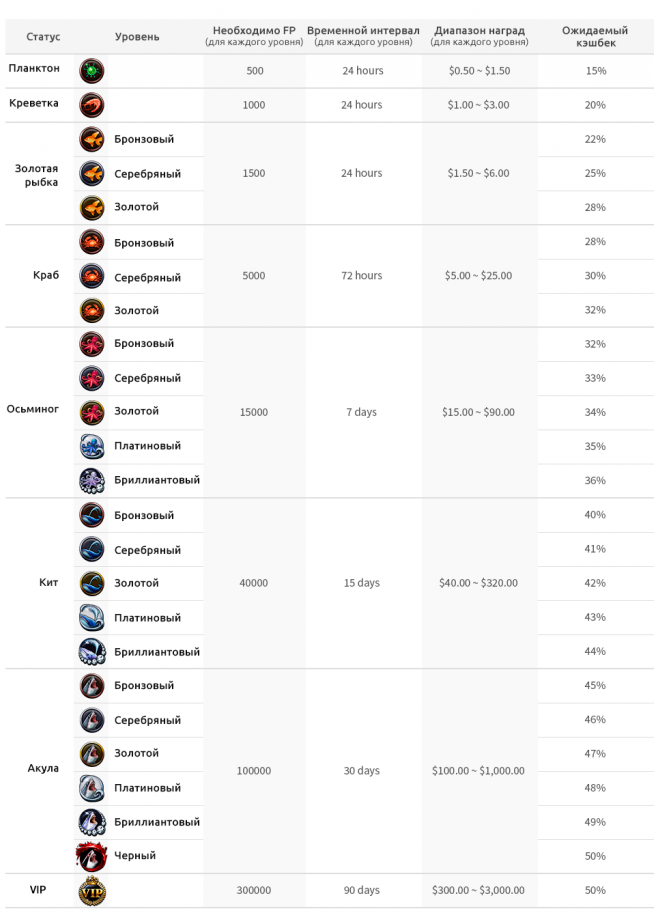The height and width of the screenshot is (924, 654).
Task: Click the Акула Платиновый shark icon
Action: click(x=92, y=788)
